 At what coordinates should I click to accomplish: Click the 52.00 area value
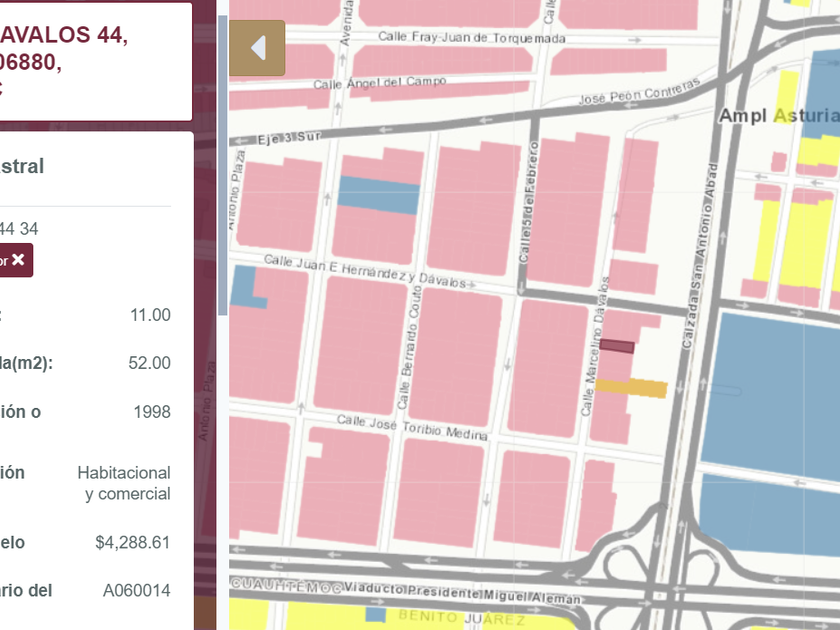[x=149, y=363]
